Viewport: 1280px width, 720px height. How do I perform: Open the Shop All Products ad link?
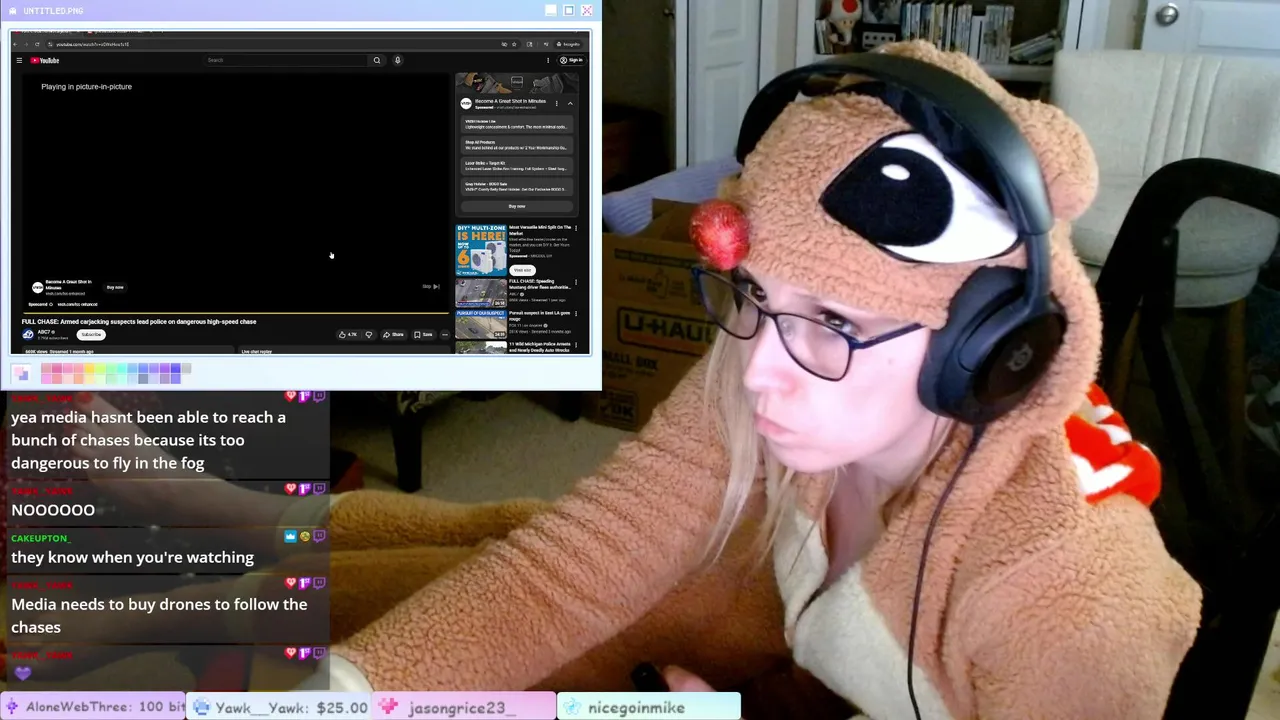click(516, 145)
